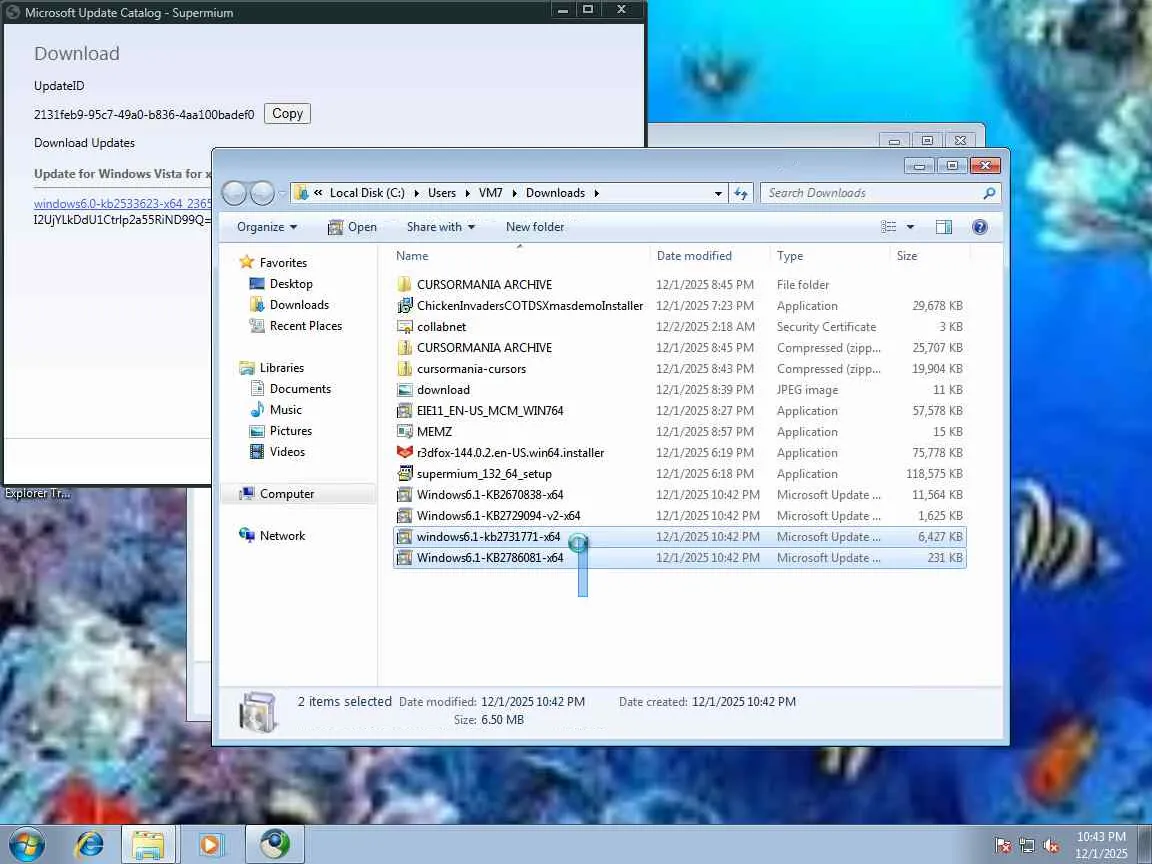Sort by the Size column header
The height and width of the screenshot is (864, 1152).
pyautogui.click(x=907, y=256)
